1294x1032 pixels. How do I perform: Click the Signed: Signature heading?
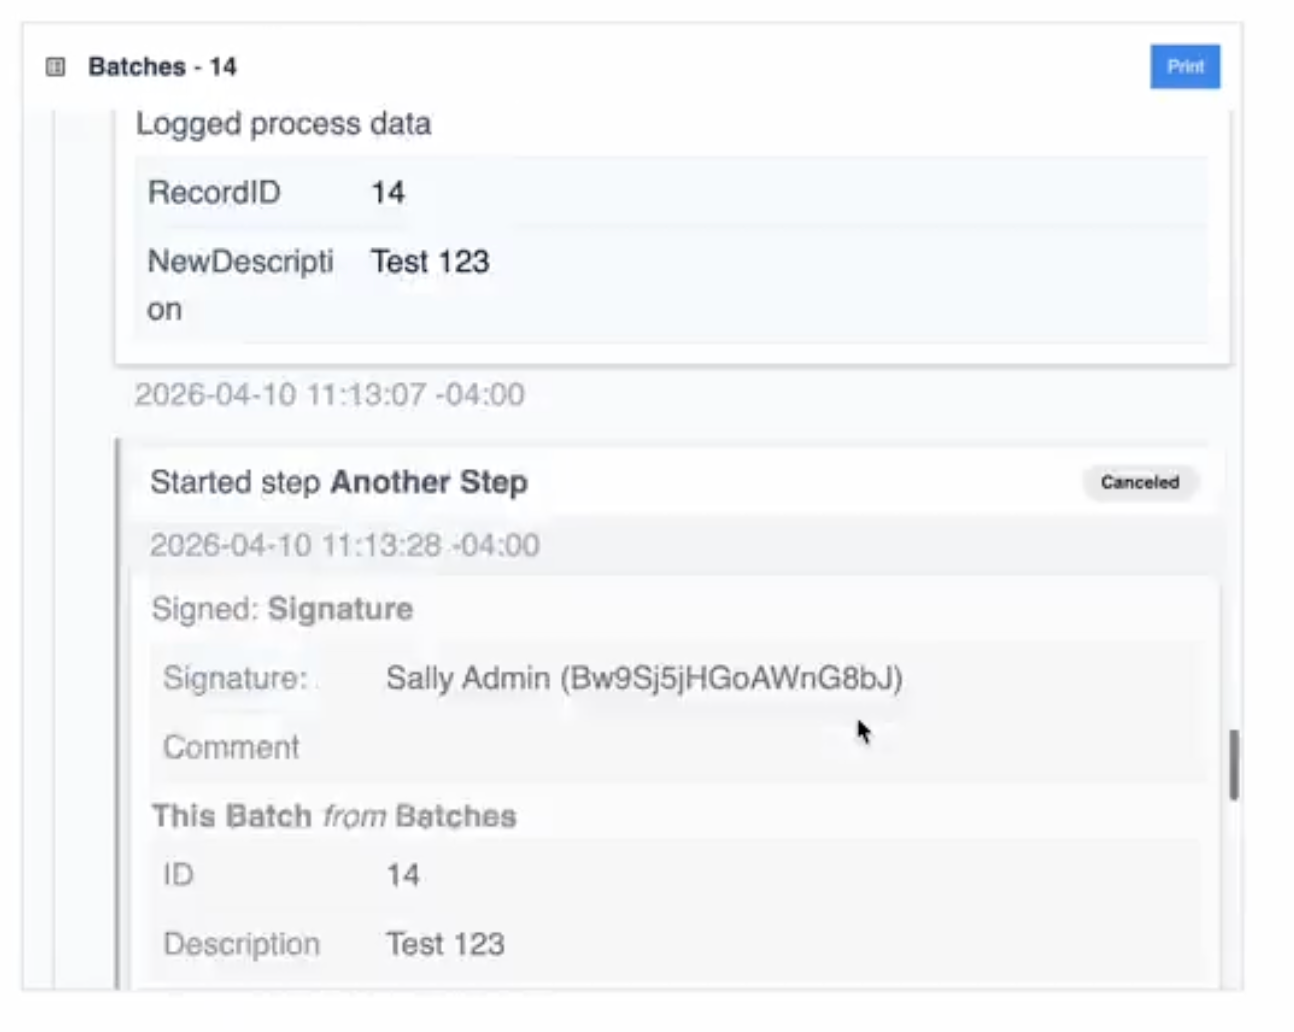(x=282, y=609)
